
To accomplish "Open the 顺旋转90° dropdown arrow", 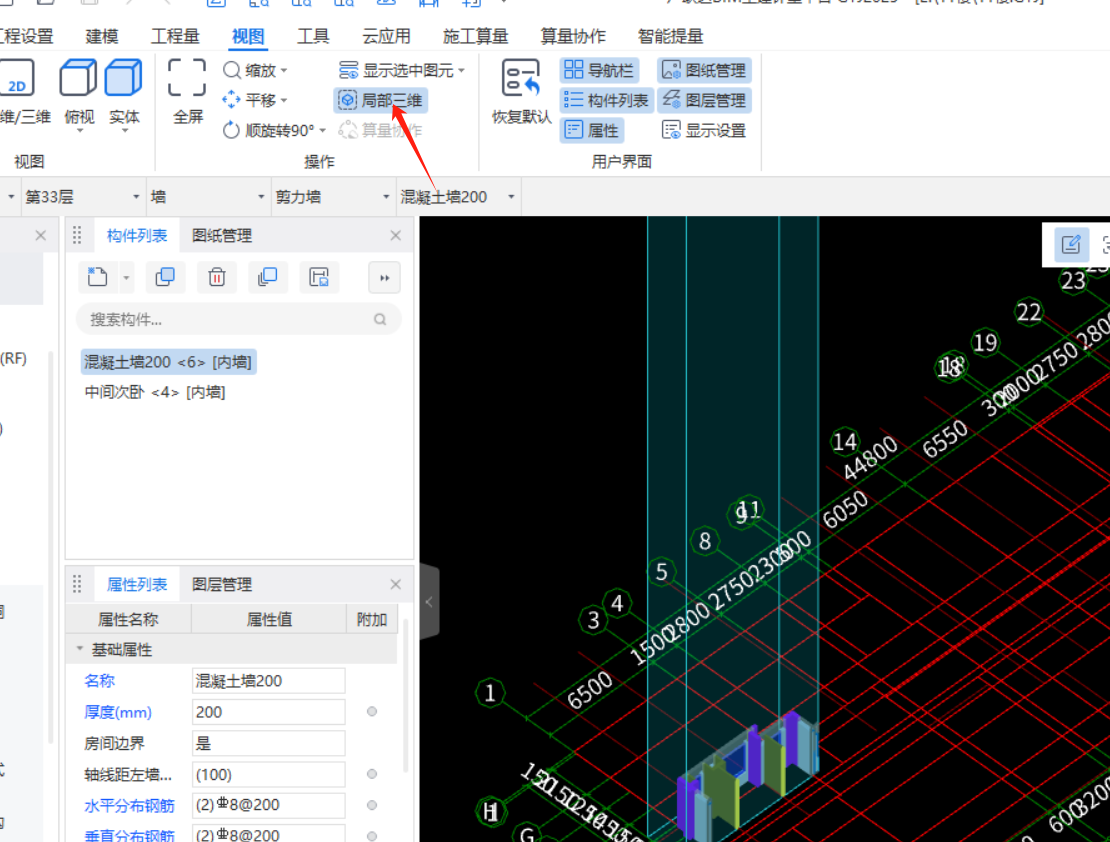I will click(322, 131).
